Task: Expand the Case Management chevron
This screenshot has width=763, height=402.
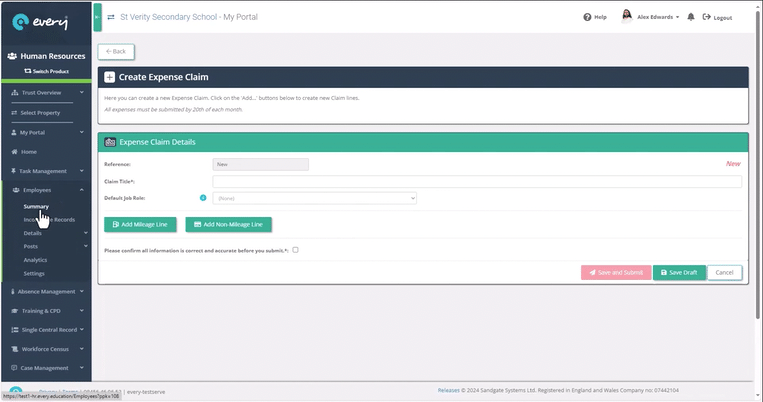Action: [82, 367]
